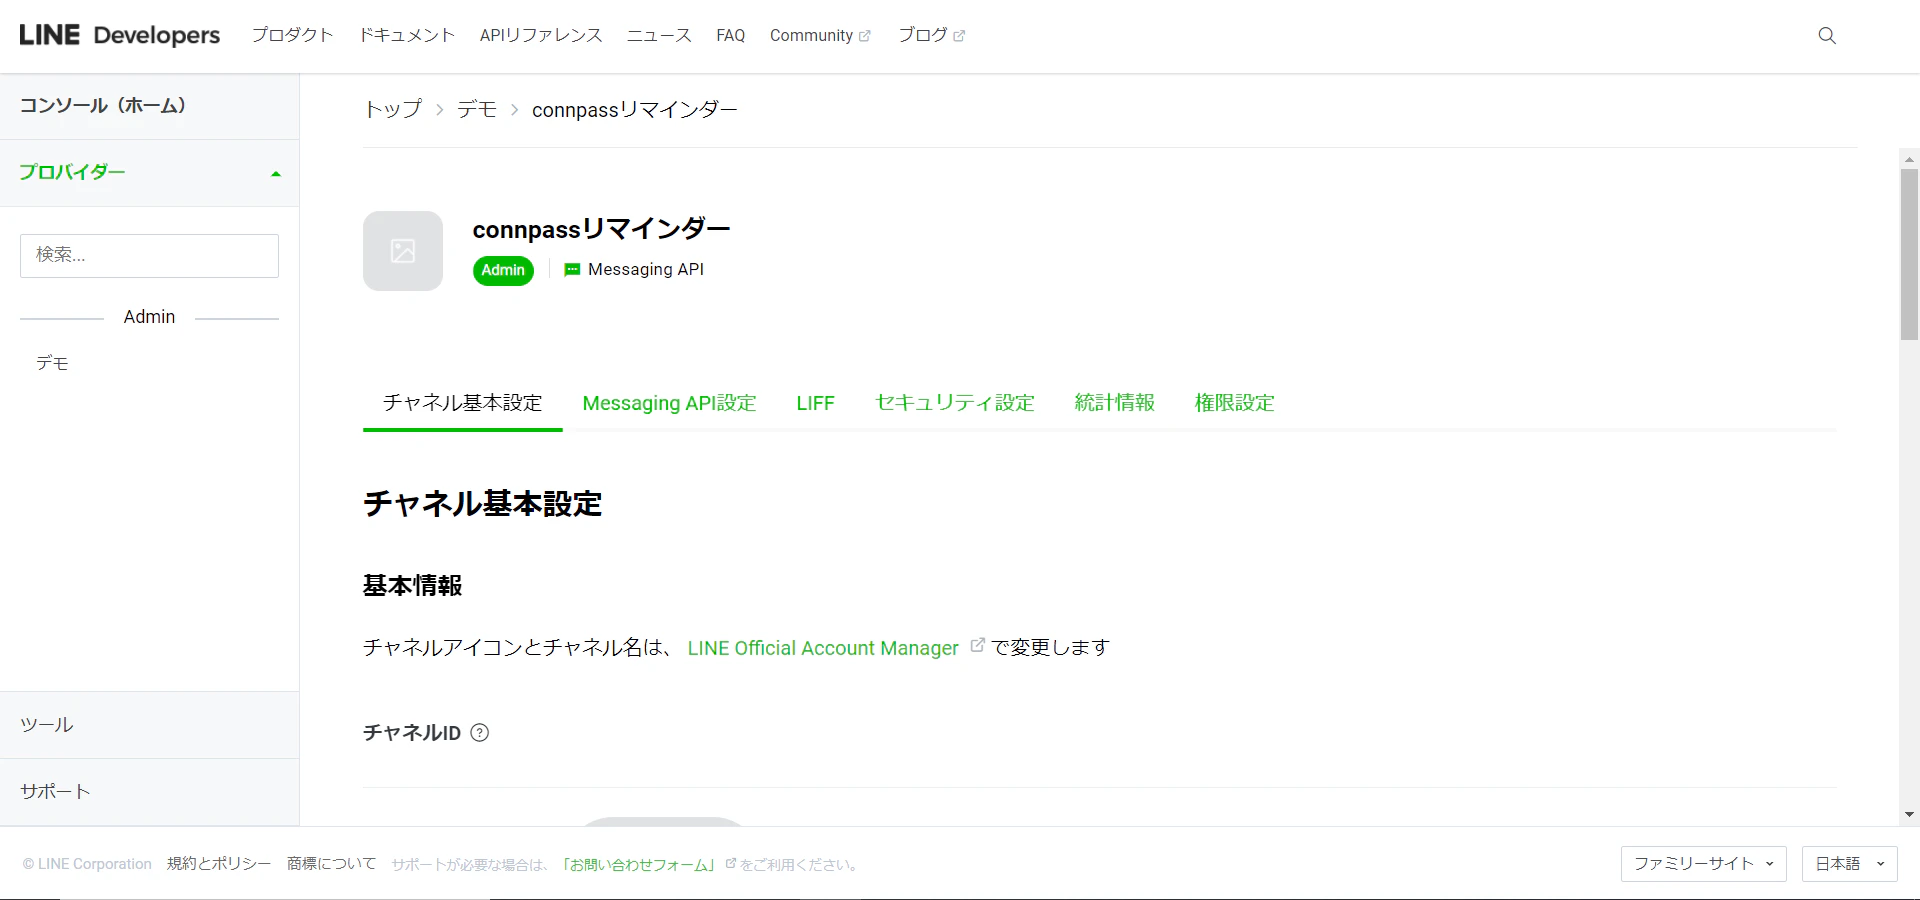
Task: Click the provider 検索 input field
Action: [x=149, y=256]
